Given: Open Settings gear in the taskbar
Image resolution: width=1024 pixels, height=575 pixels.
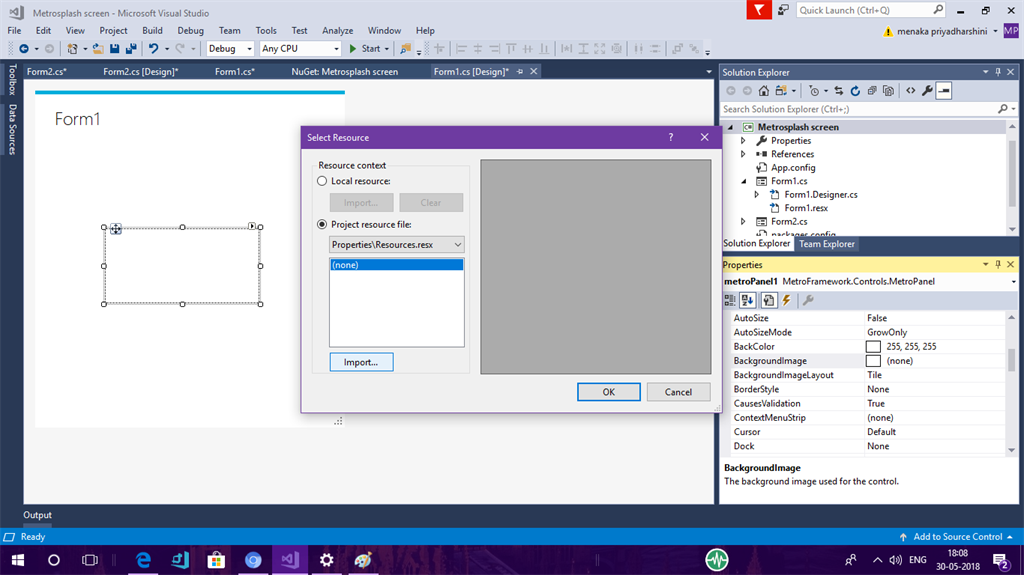Looking at the screenshot, I should [x=326, y=560].
